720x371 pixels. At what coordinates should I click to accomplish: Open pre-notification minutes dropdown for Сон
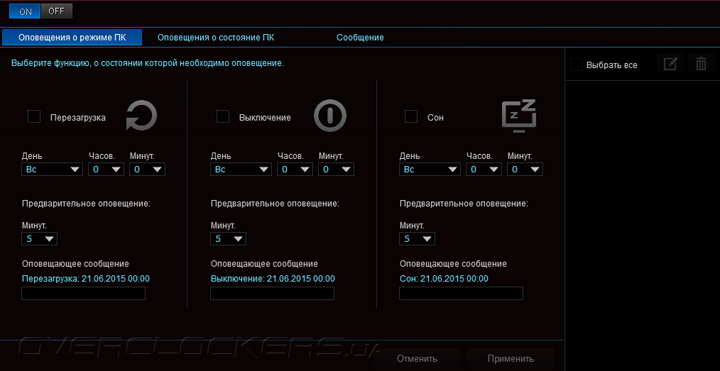(x=417, y=239)
